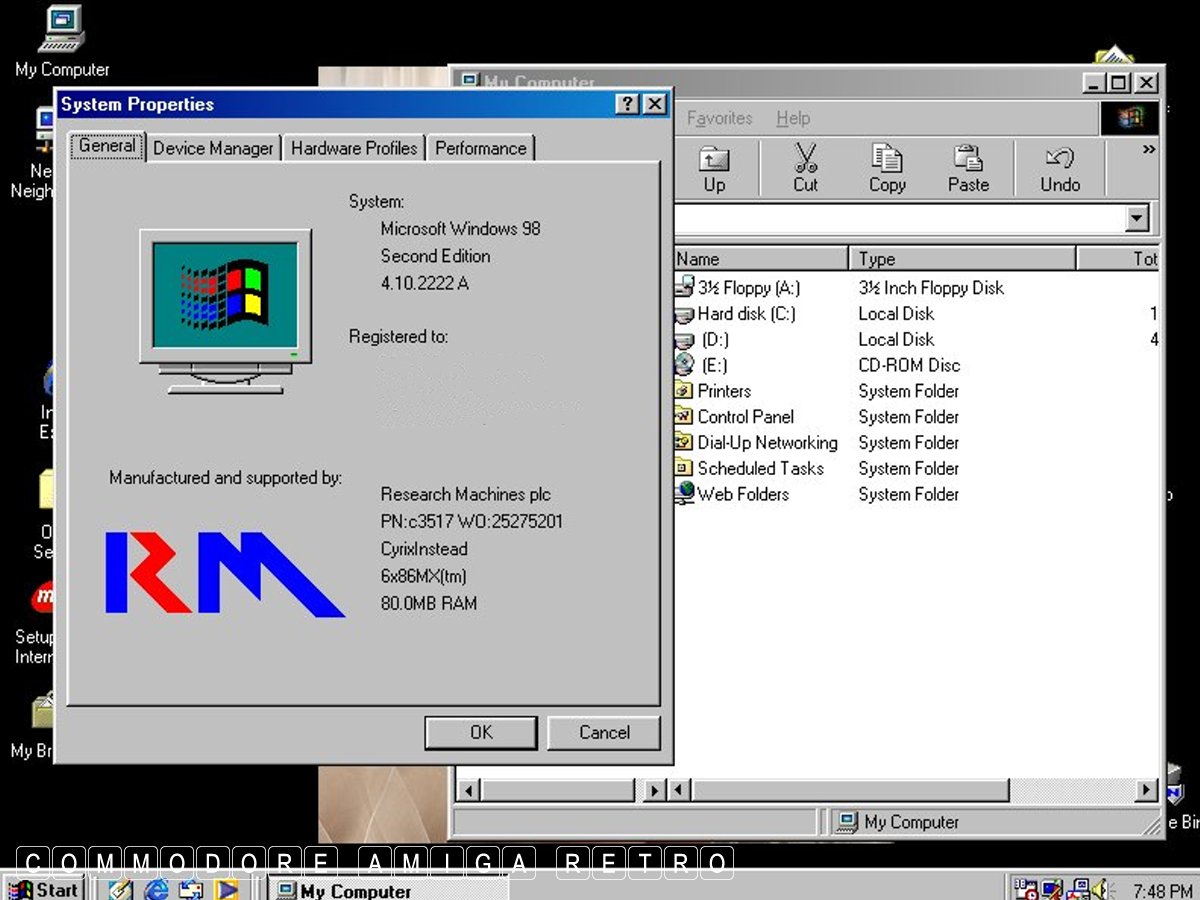Open the Performance tab
The height and width of the screenshot is (900, 1200).
tap(480, 148)
